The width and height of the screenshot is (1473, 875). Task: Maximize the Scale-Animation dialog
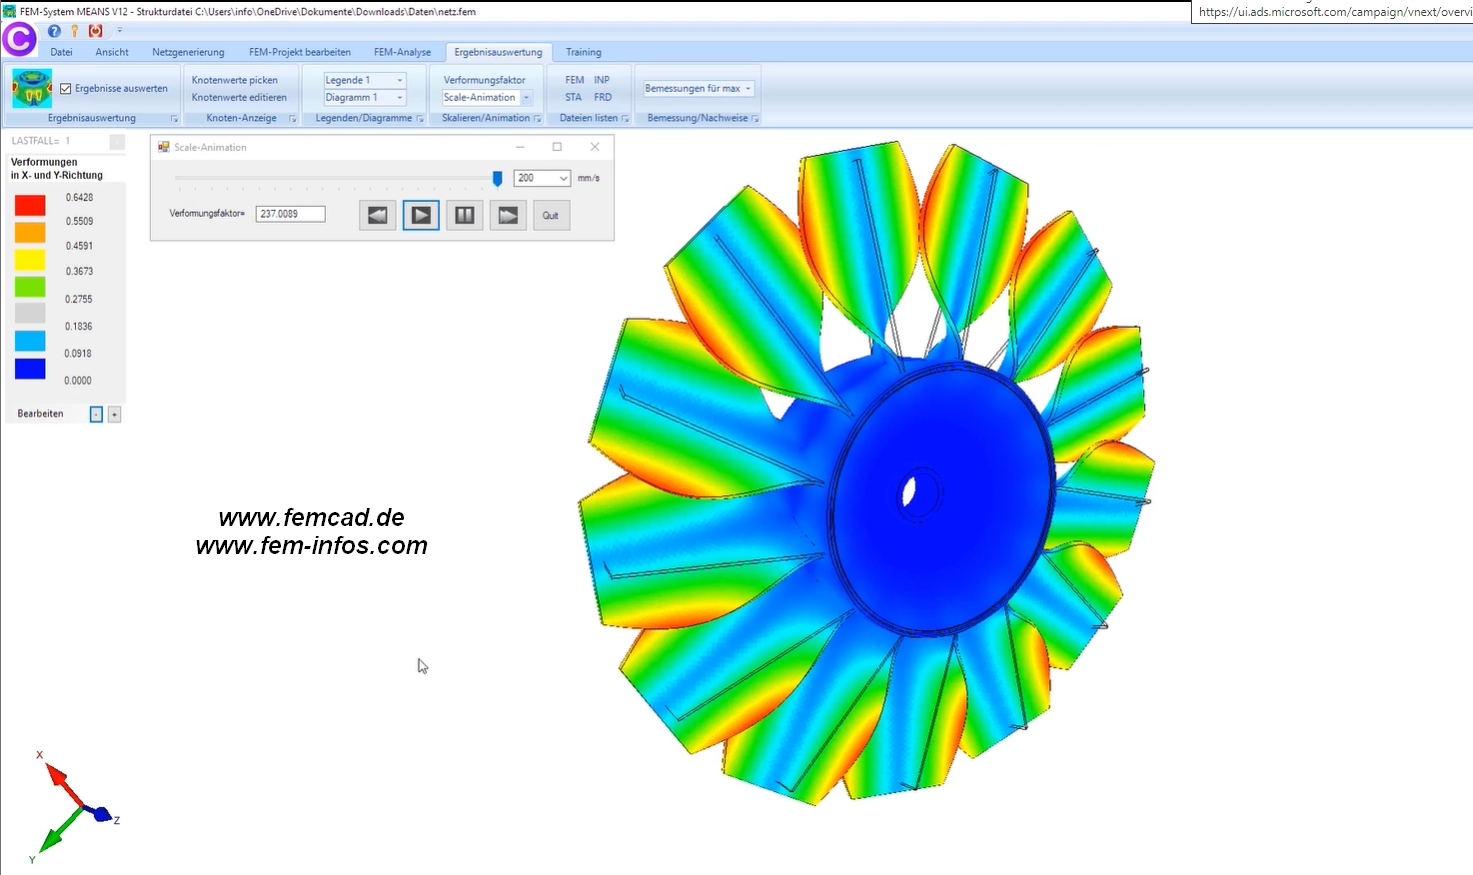[x=557, y=147]
